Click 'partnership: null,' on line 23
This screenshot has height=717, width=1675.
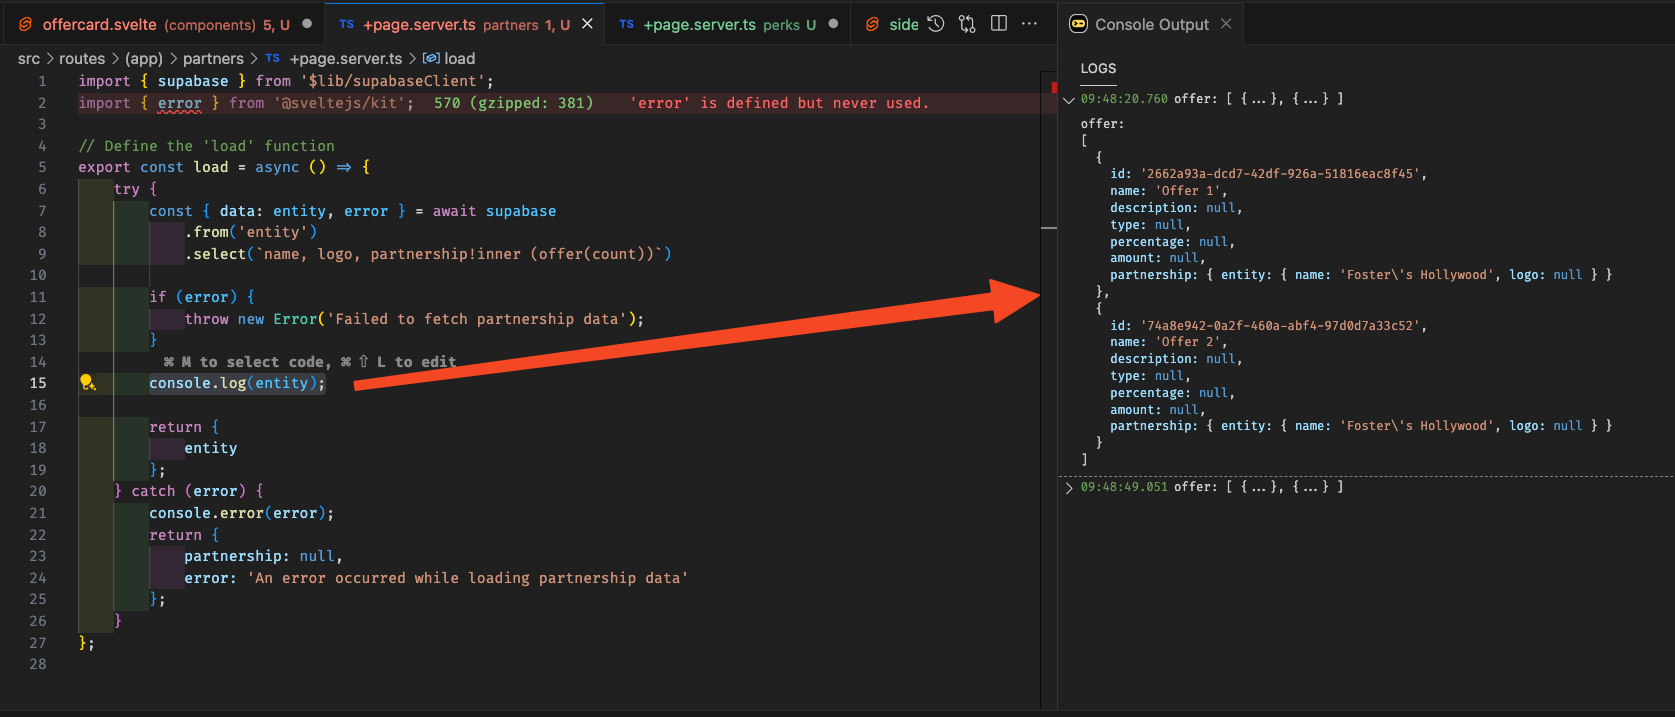click(263, 556)
